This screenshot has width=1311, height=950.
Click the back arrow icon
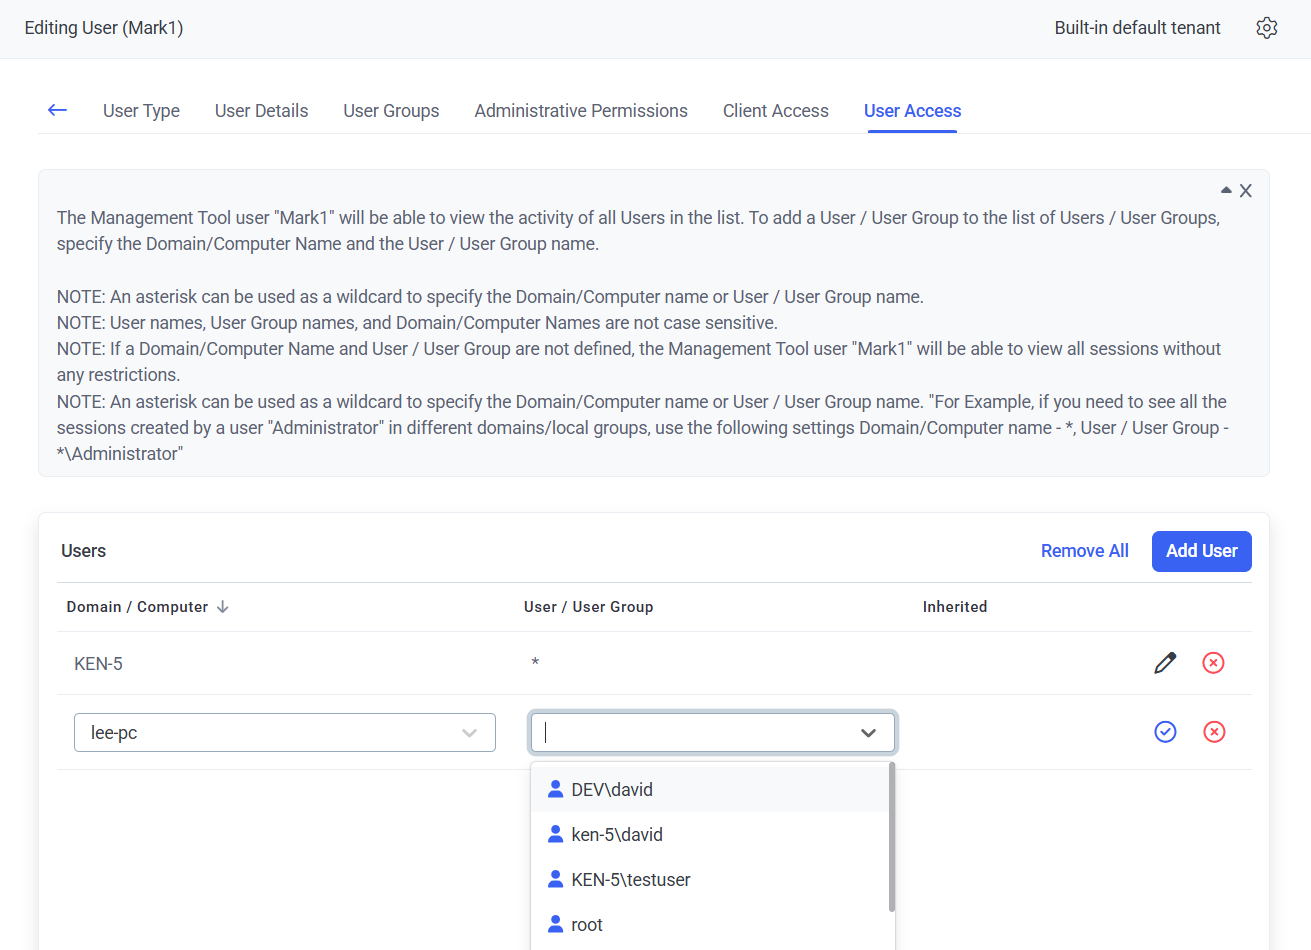pyautogui.click(x=58, y=110)
